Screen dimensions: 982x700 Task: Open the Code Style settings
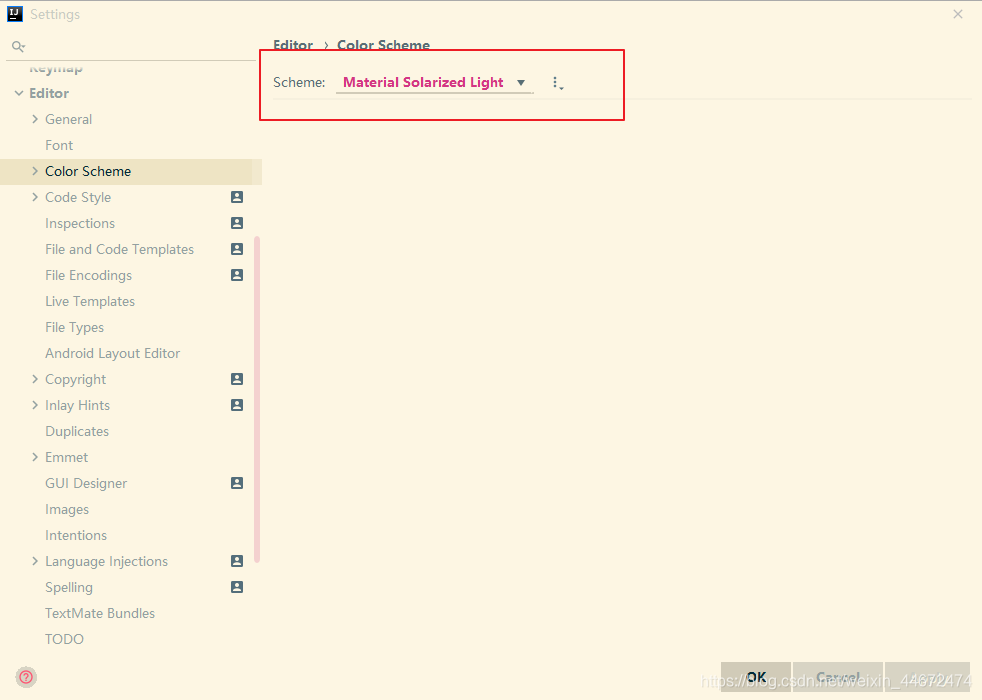[x=78, y=197]
